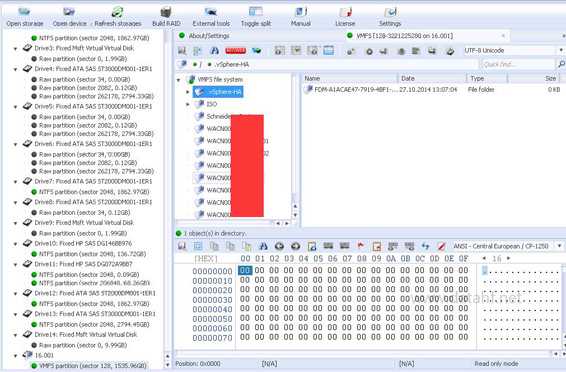
Task: Click the second round forward-arrow icon in the hex toolbar
Action: tap(295, 246)
